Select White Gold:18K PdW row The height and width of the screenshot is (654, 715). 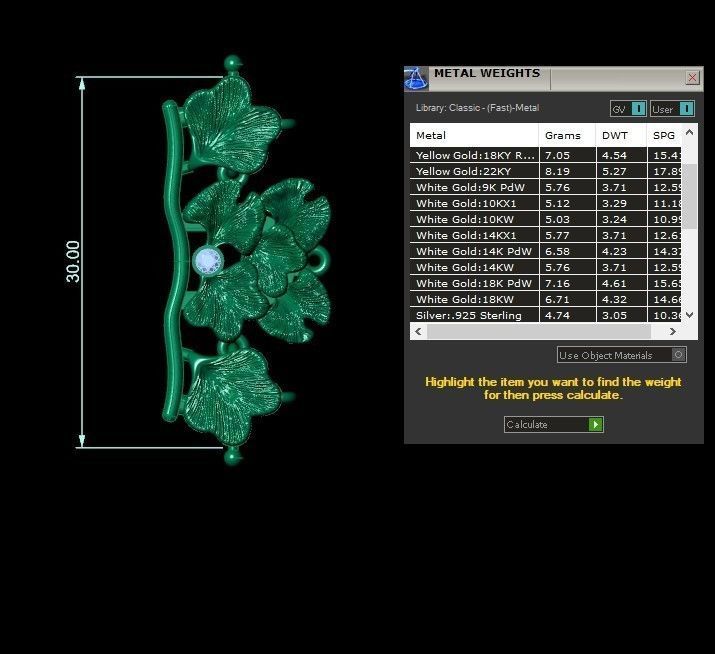546,283
